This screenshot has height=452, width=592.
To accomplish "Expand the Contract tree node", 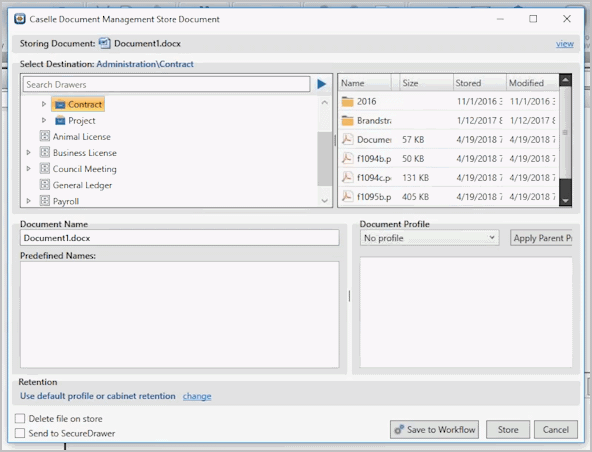I will coord(44,104).
